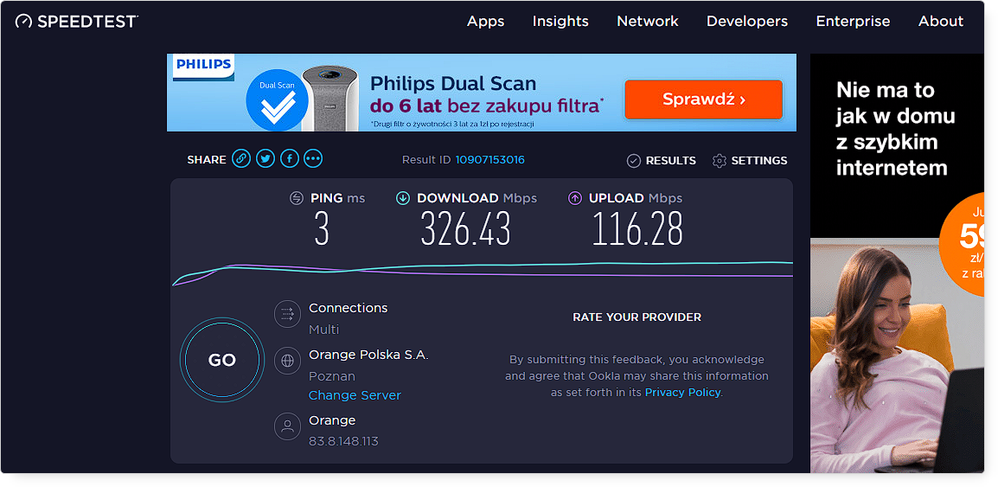Click Sprawdź button in Philips ad
The image size is (998, 487).
(x=703, y=100)
